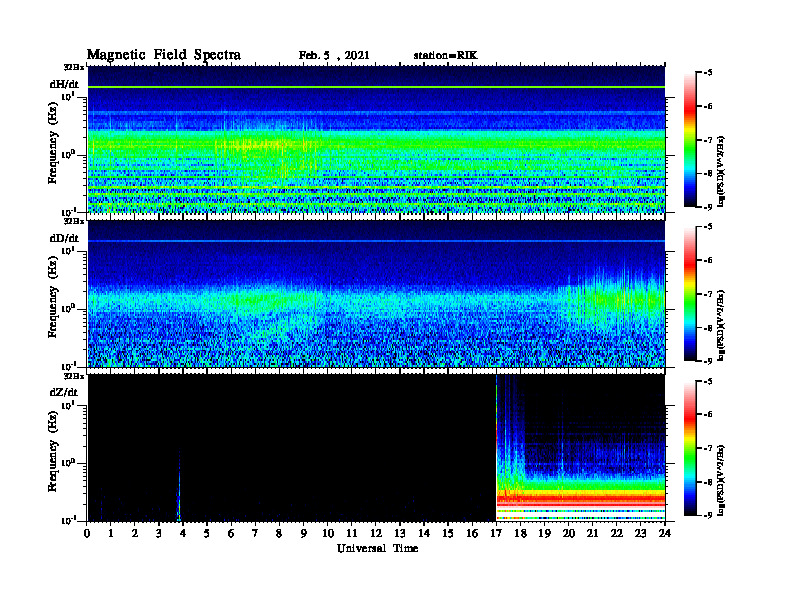Click hour 9 on the Universal Time axis
This screenshot has width=792, height=612.
click(x=304, y=534)
